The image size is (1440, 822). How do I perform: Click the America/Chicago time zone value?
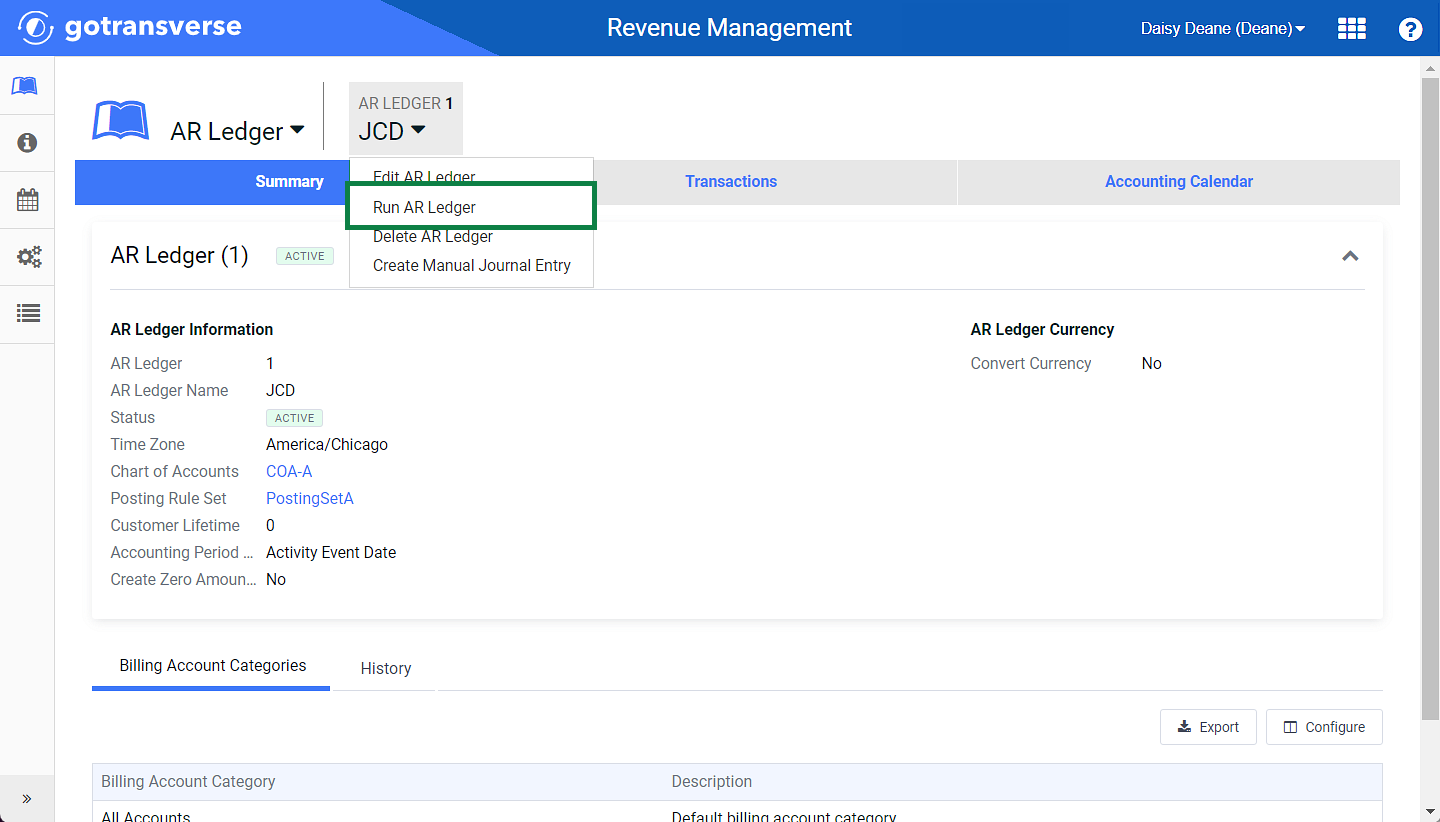click(327, 444)
